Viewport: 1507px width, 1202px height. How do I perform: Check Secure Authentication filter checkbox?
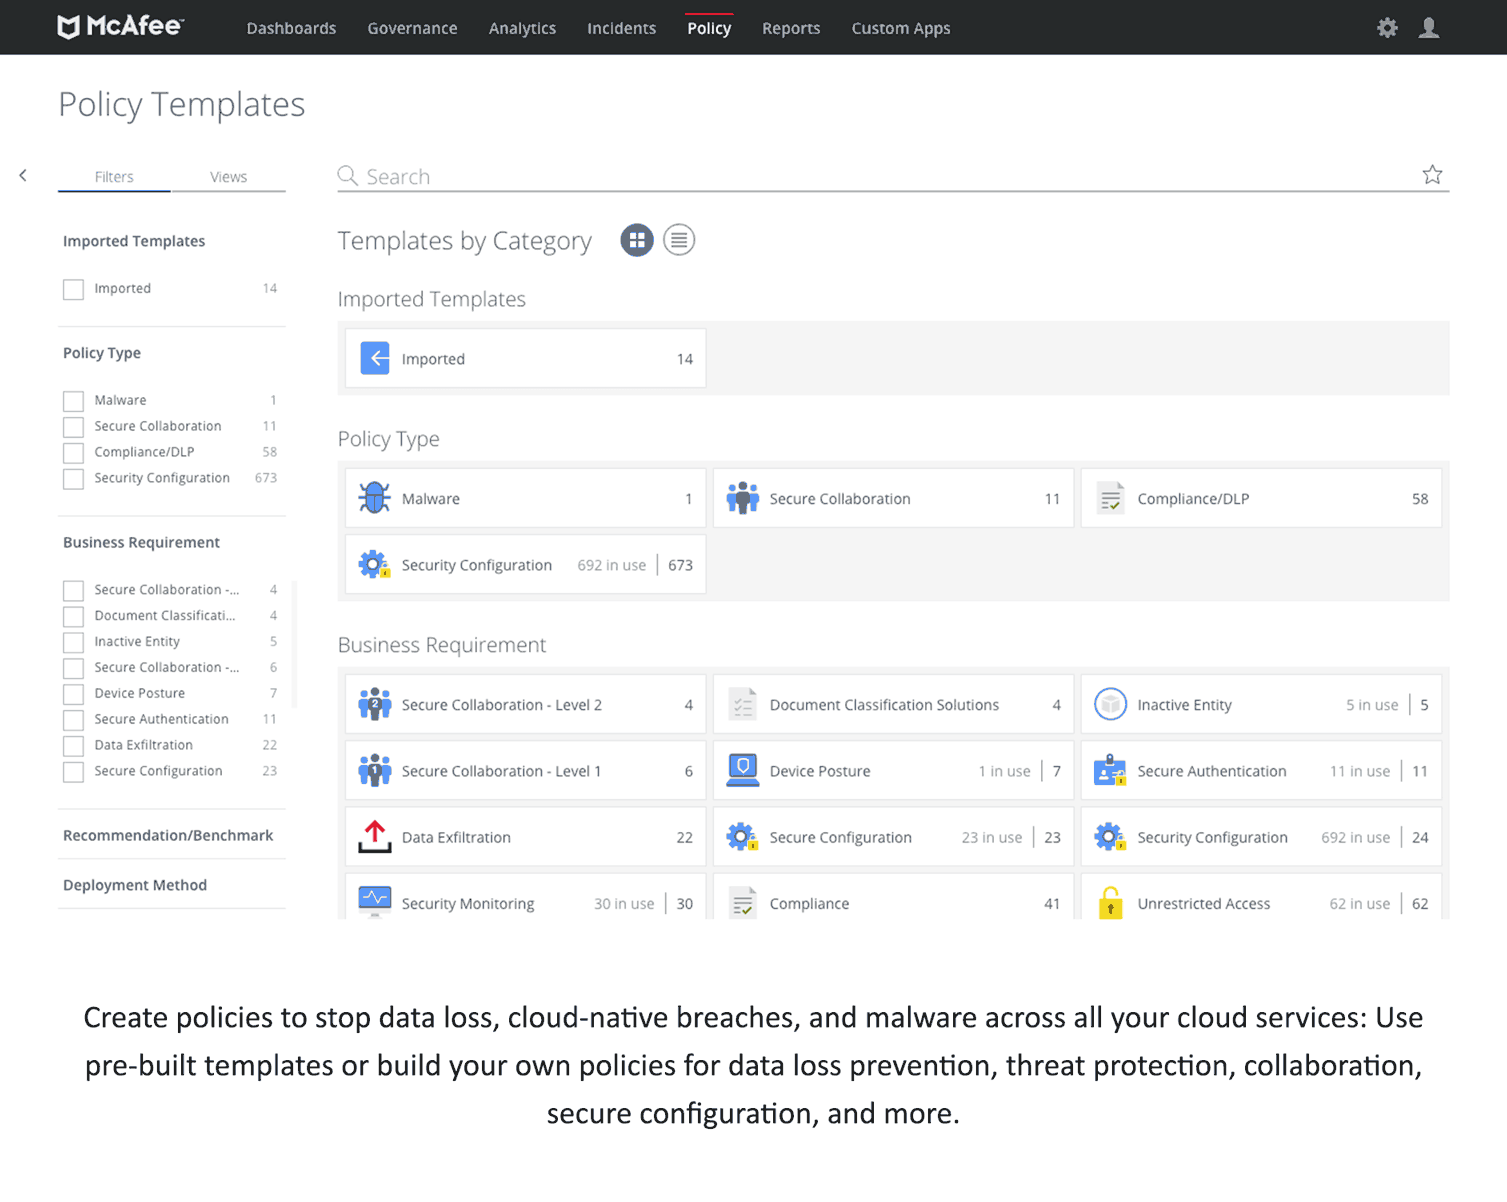click(73, 720)
